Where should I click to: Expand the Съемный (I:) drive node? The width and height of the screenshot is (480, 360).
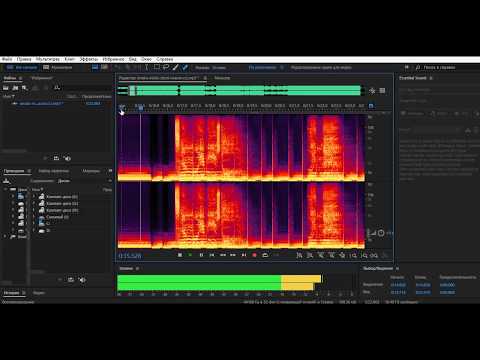[x=34, y=217]
